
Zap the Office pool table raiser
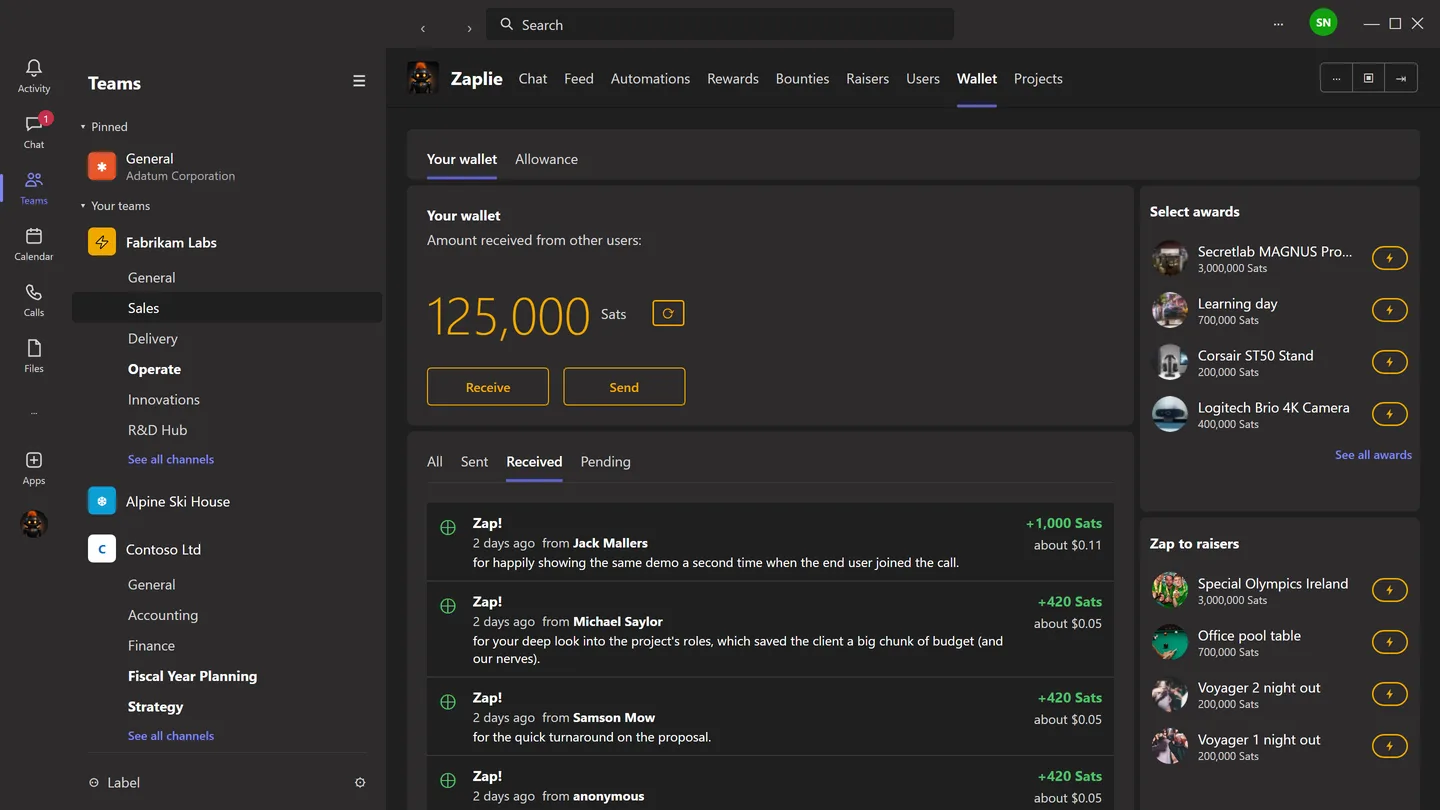pos(1389,642)
